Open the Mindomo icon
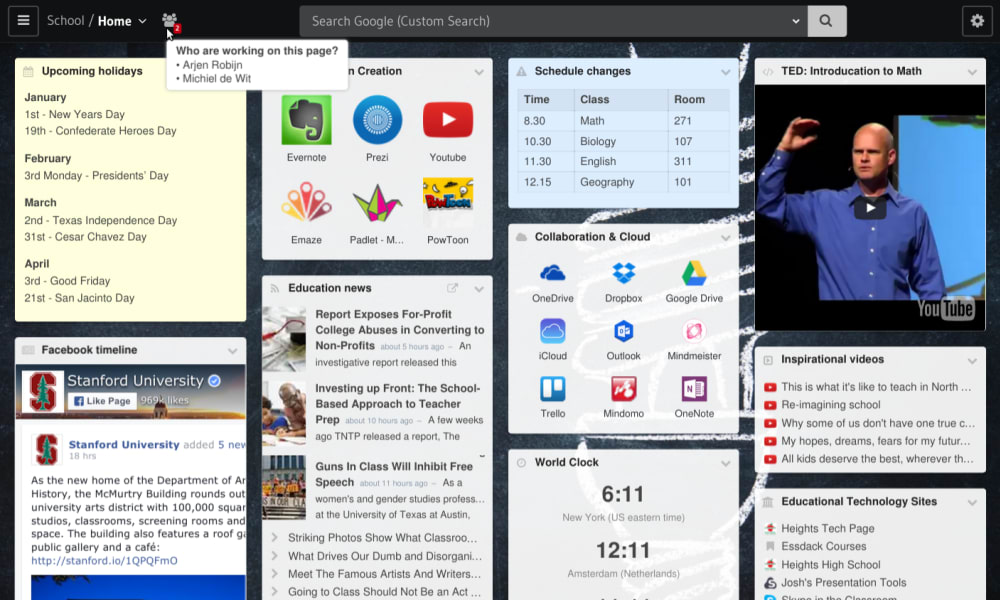This screenshot has width=1000, height=600. coord(623,389)
